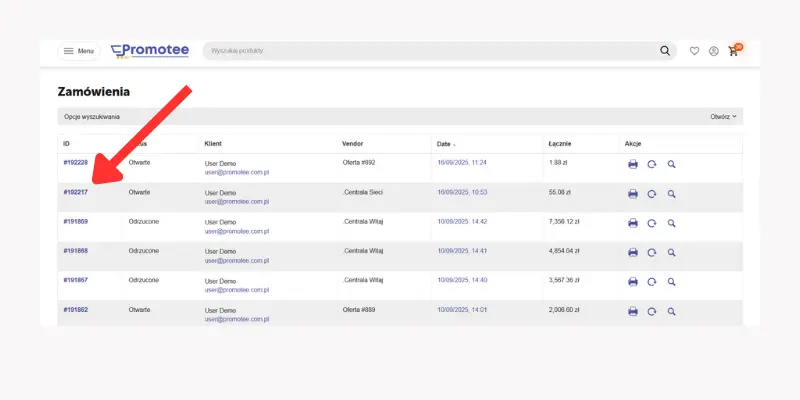Open the user account icon
800x400 pixels.
(x=714, y=51)
